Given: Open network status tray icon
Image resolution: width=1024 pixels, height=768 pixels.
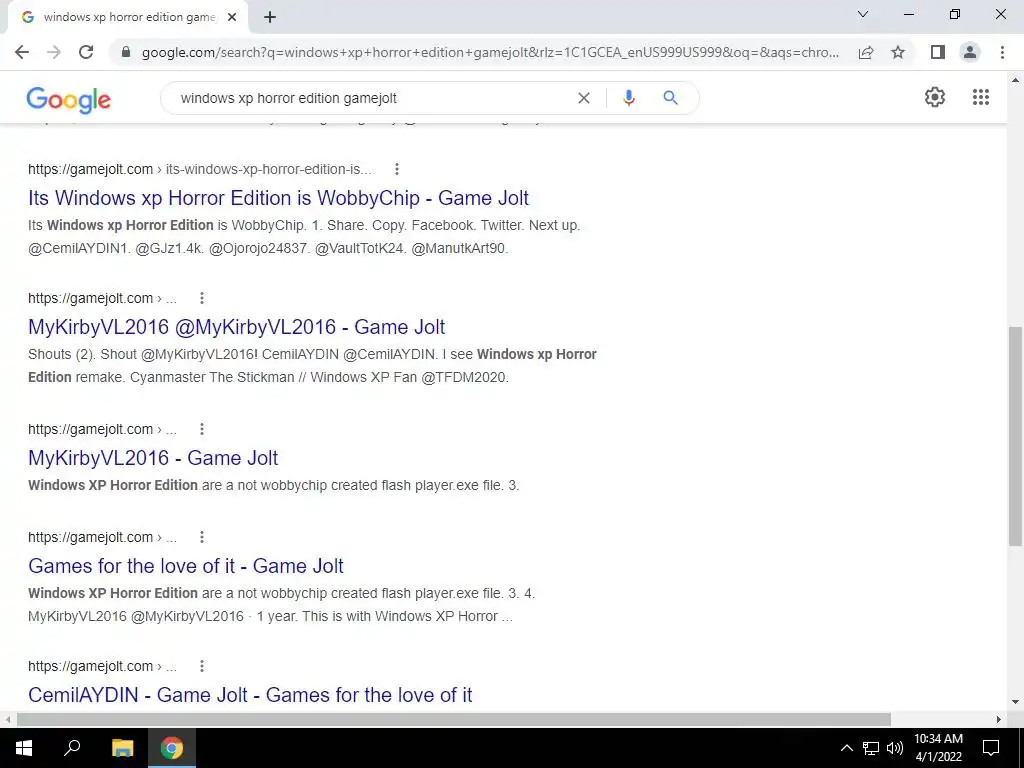Looking at the screenshot, I should 871,748.
